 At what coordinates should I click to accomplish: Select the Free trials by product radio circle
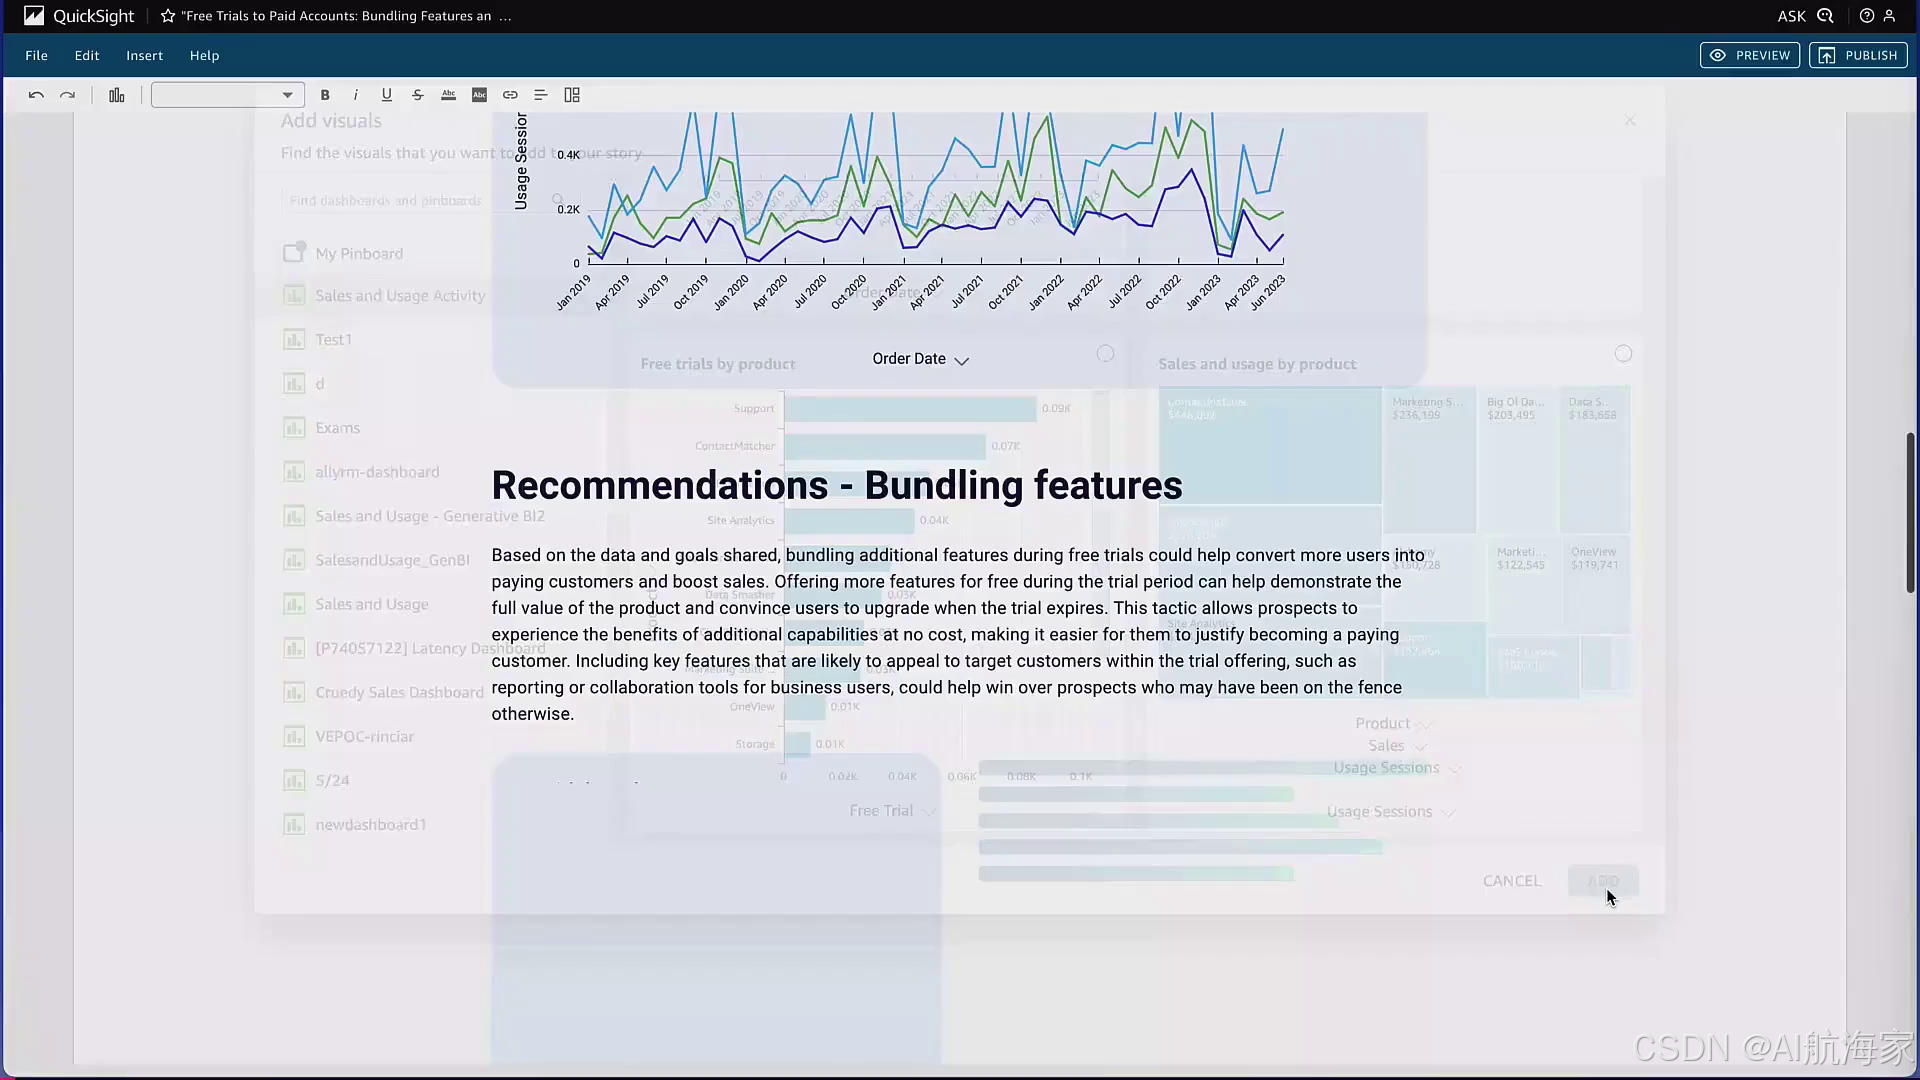coord(1105,354)
